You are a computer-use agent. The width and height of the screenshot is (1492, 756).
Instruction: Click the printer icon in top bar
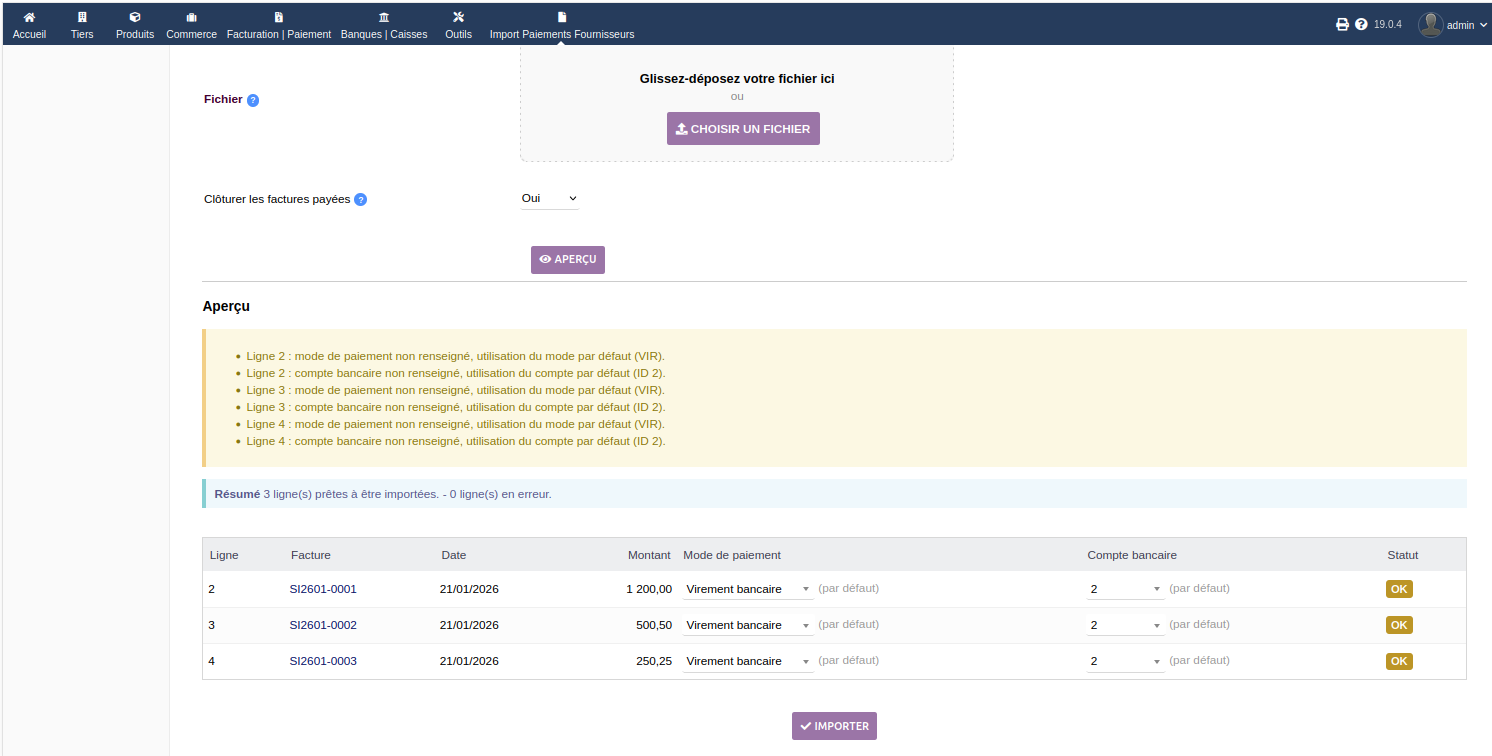(x=1342, y=24)
